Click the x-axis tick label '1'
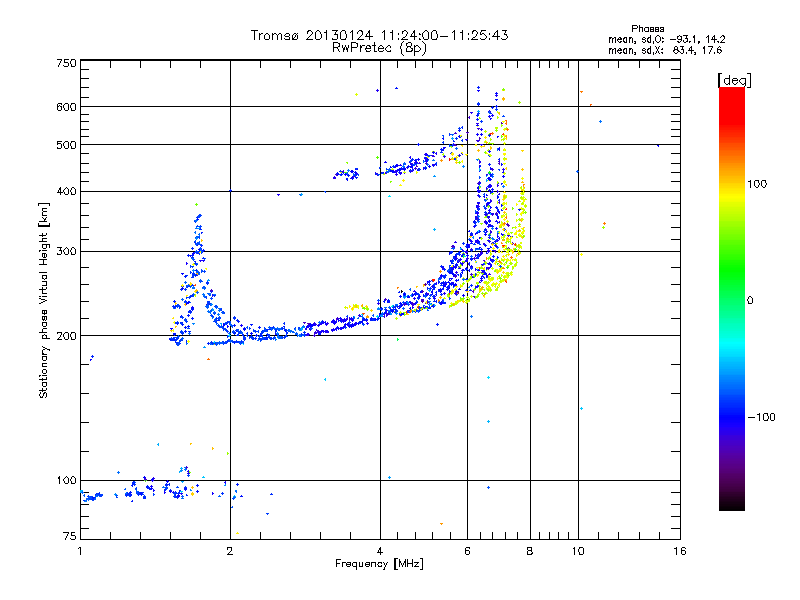800x600 pixels. (80, 551)
